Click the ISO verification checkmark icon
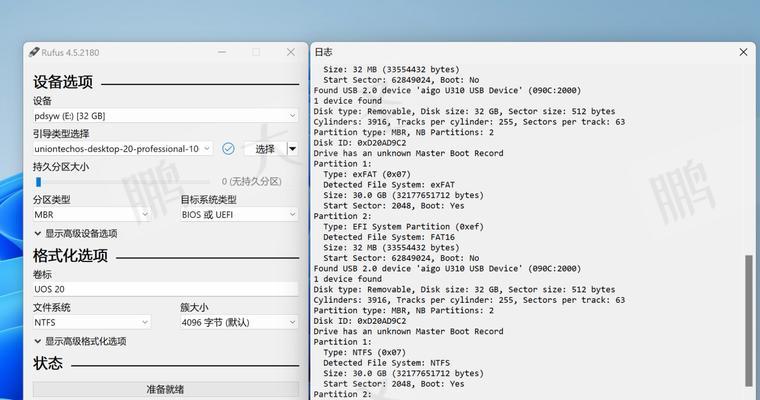760x400 pixels. (228, 149)
